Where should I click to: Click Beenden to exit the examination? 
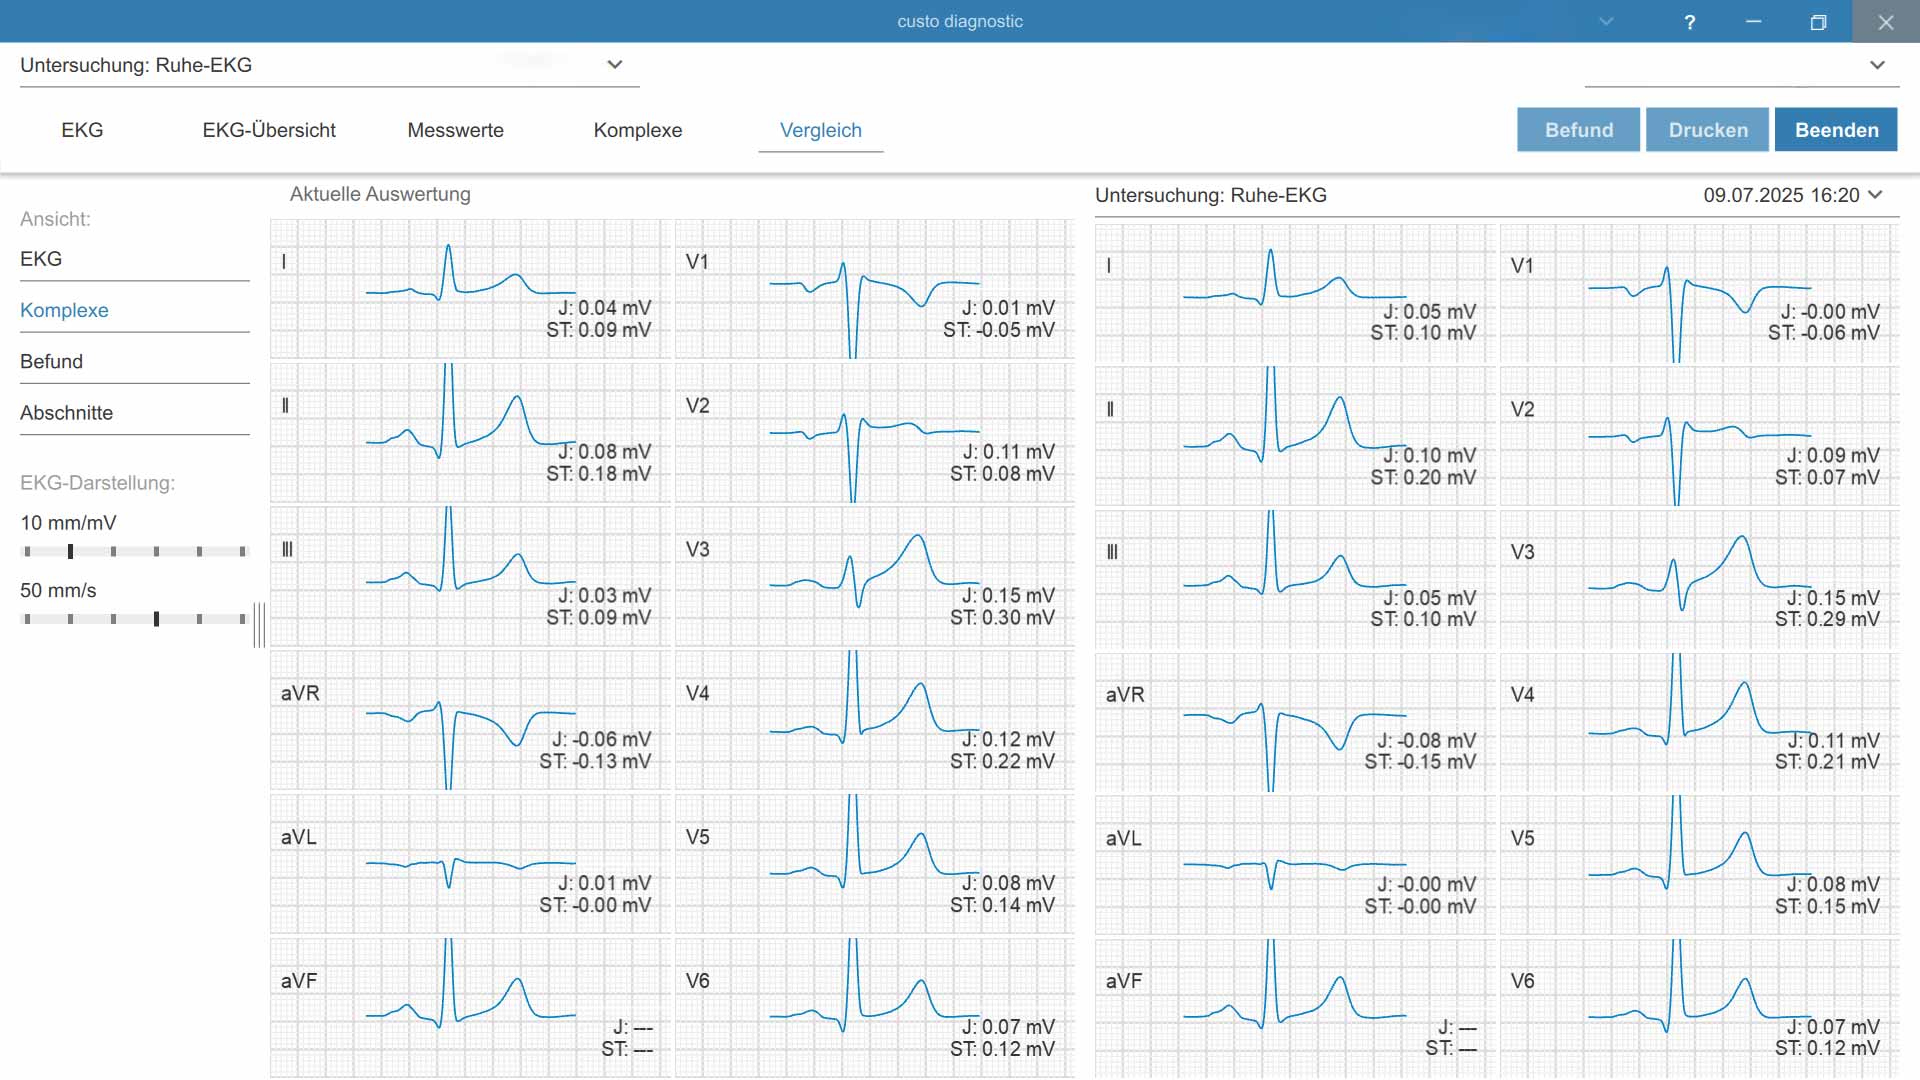[1836, 130]
